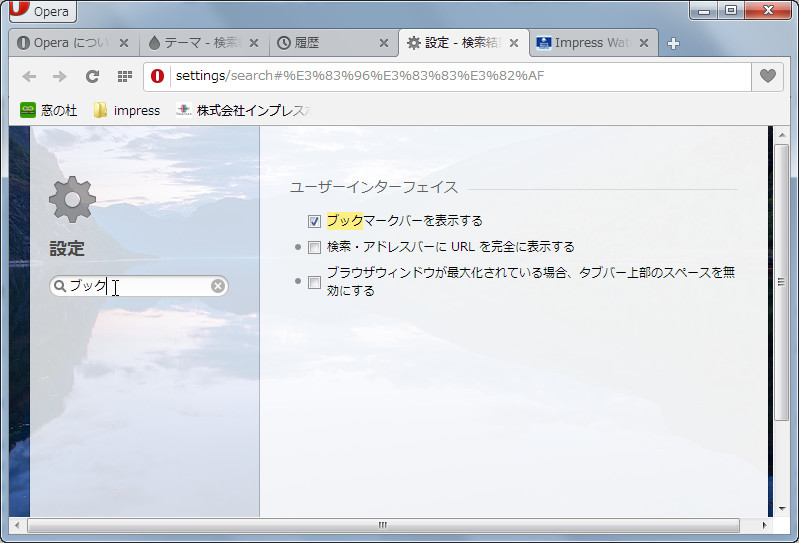Click the scroll up arrow
This screenshot has height=543, width=799.
(x=782, y=135)
